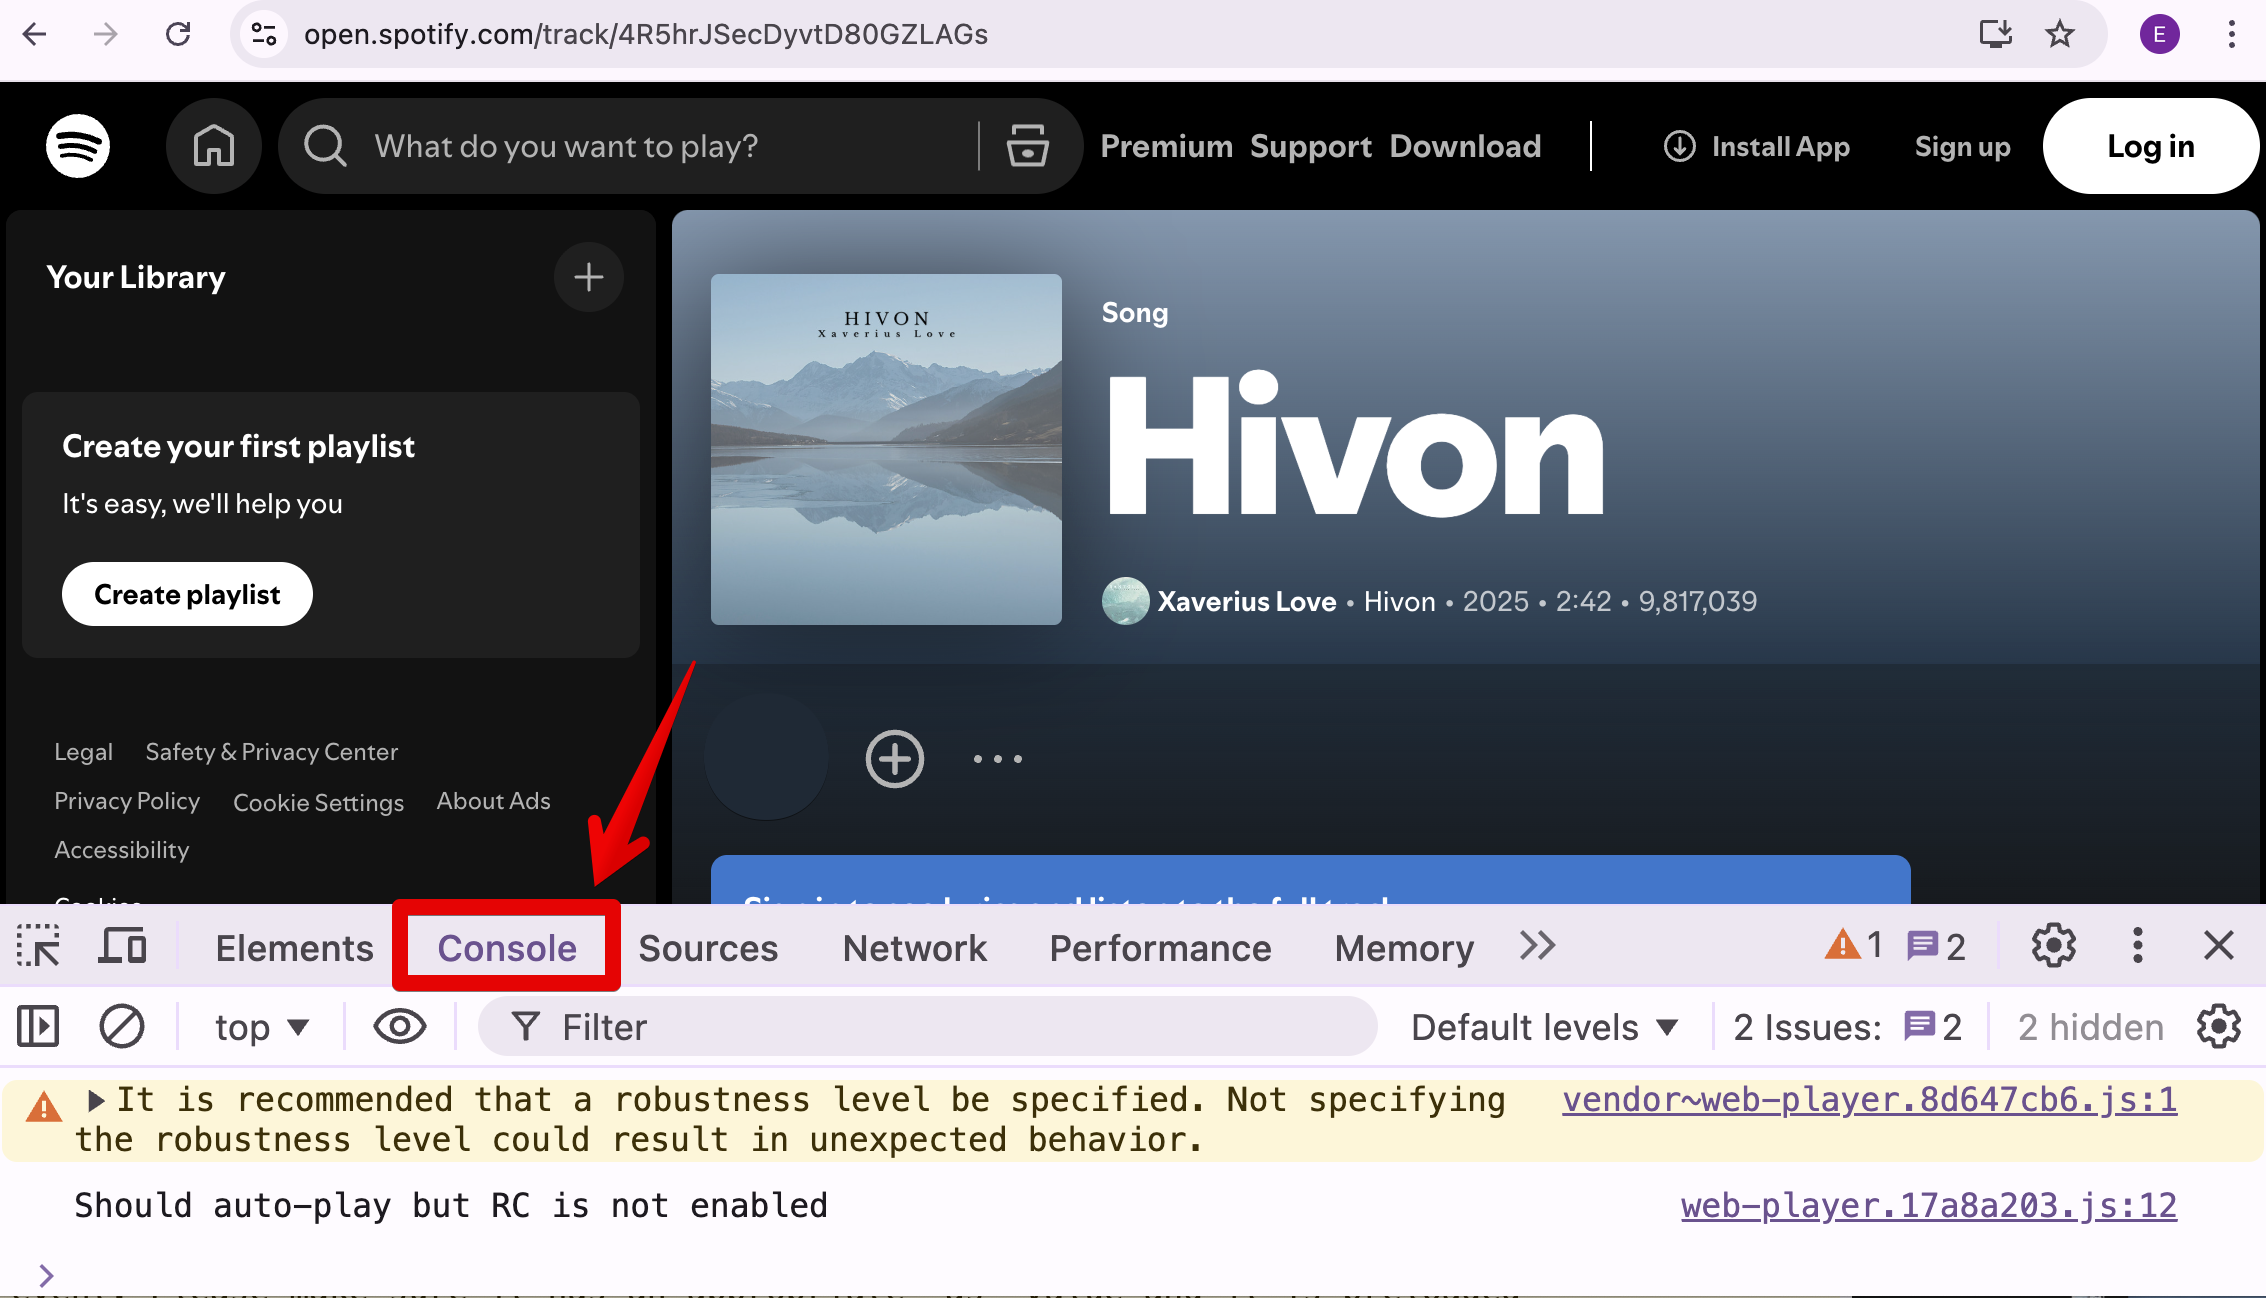Screen dimensions: 2266x1298
Task: Open the top JavaScript context dropdown
Action: click(262, 1027)
